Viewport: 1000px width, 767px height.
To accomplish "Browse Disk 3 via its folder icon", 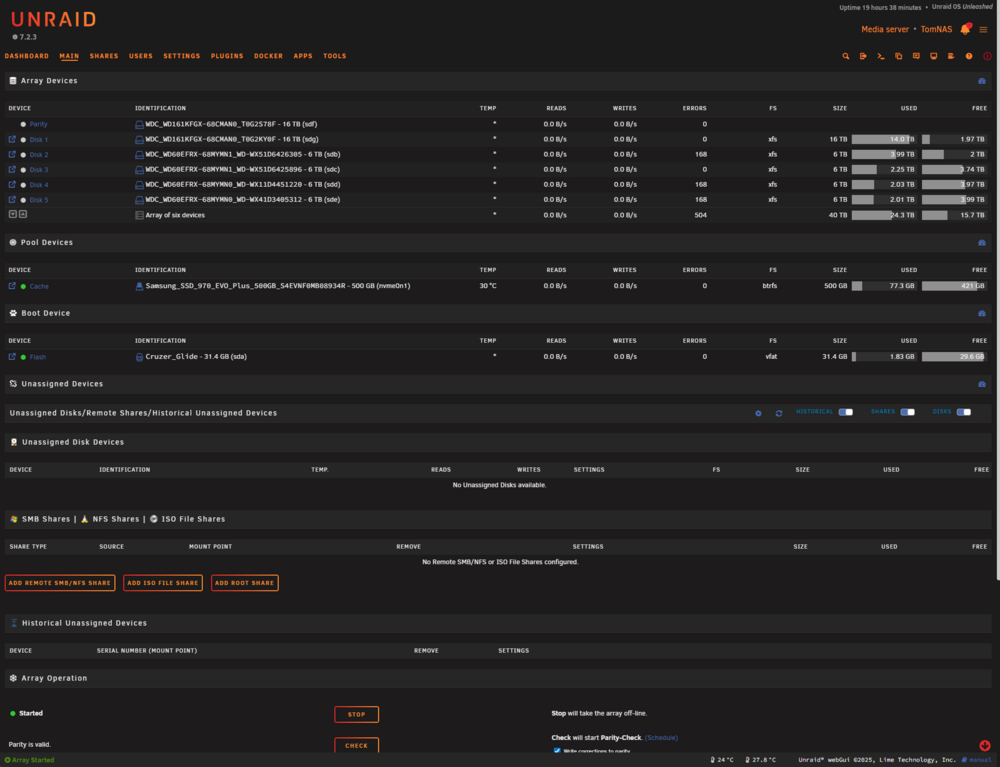I will click(x=12, y=170).
